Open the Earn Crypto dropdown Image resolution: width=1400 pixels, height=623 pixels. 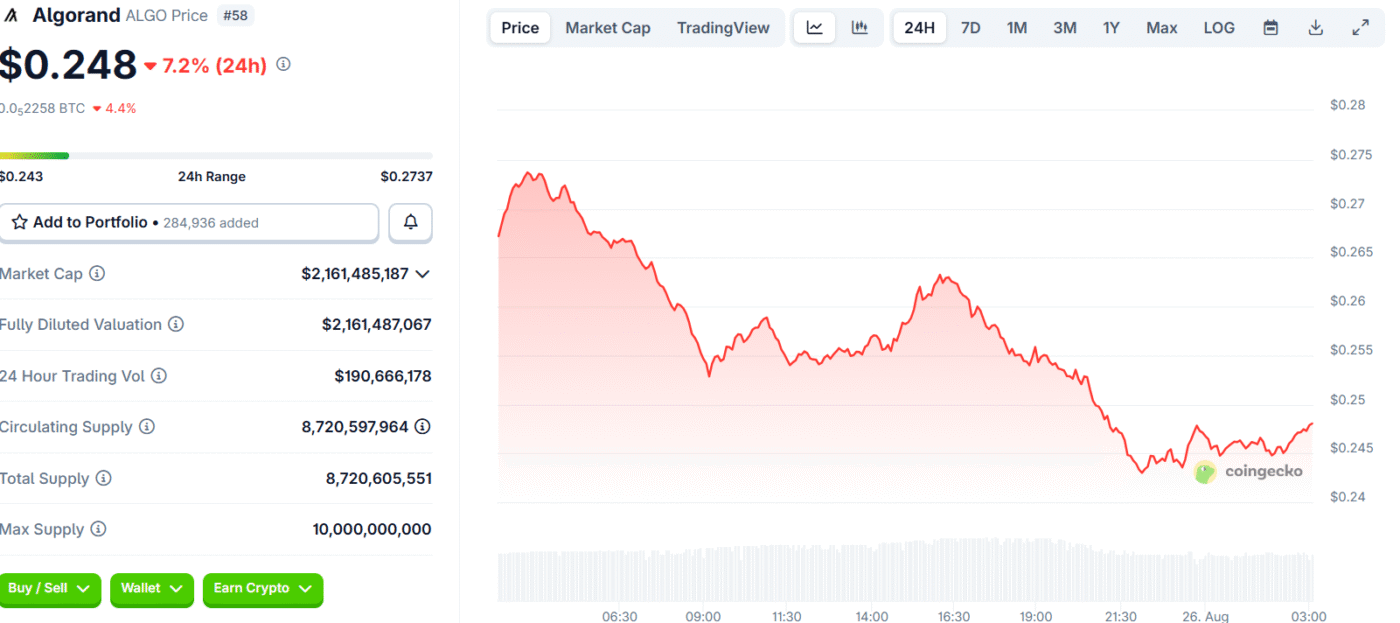tap(263, 589)
